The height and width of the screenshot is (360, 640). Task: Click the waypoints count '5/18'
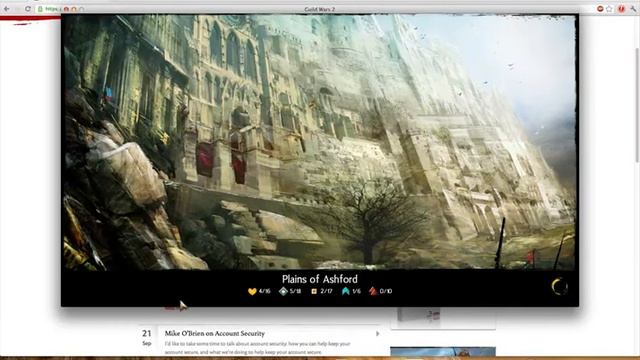click(x=295, y=291)
